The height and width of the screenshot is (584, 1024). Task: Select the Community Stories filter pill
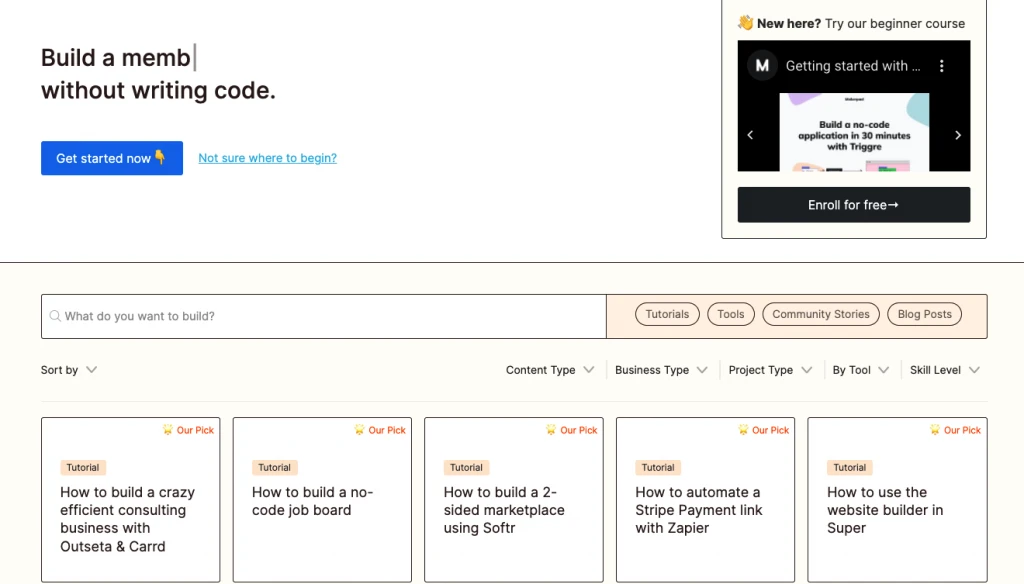pyautogui.click(x=821, y=314)
